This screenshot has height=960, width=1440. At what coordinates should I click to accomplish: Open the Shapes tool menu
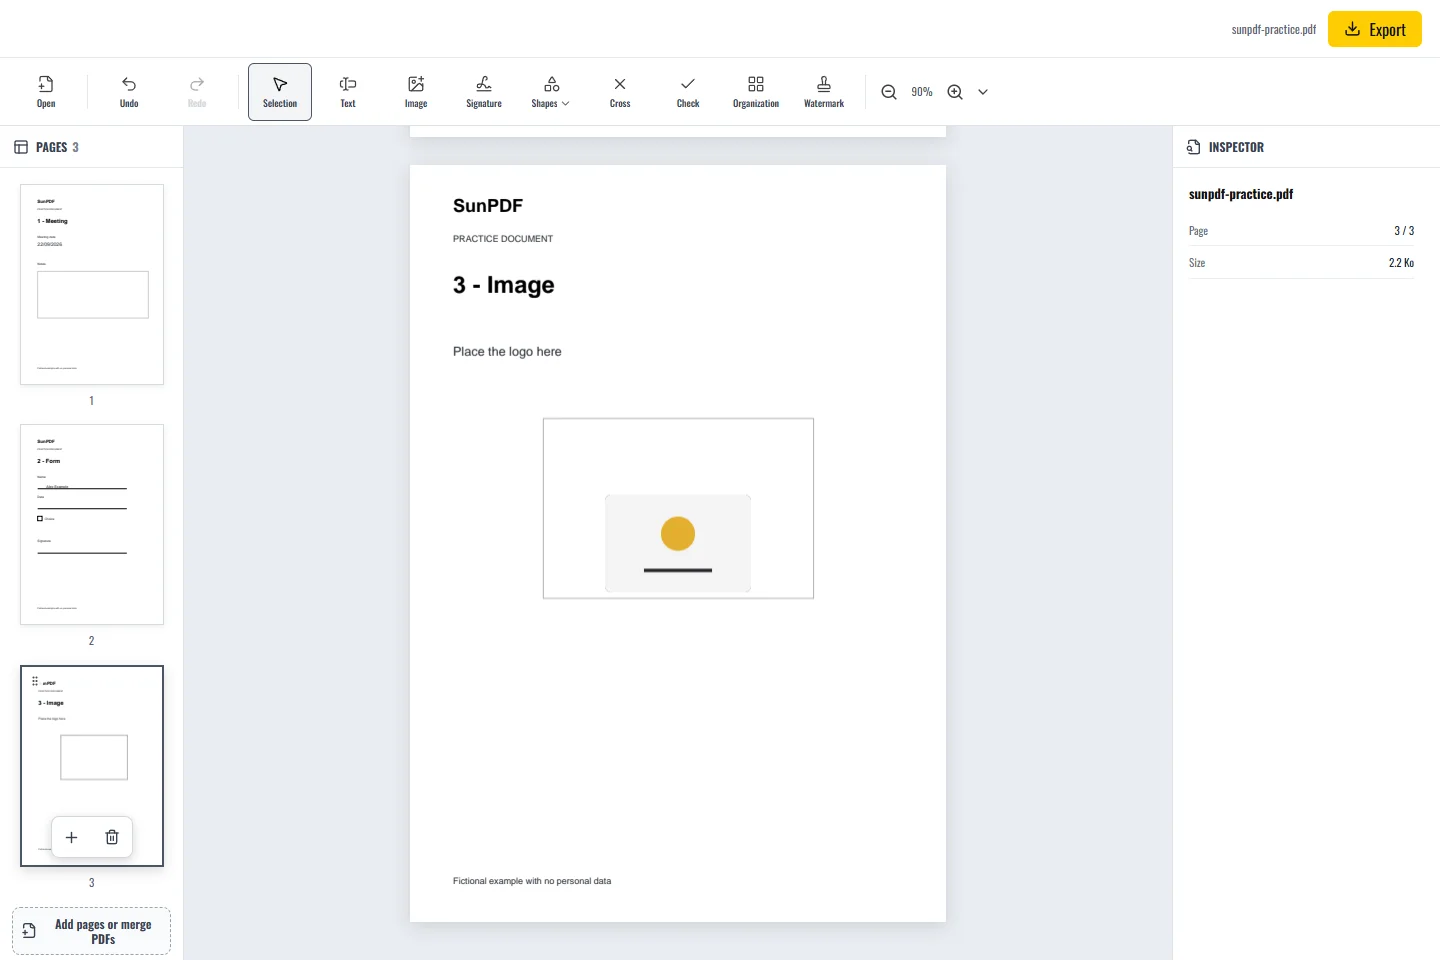click(551, 92)
